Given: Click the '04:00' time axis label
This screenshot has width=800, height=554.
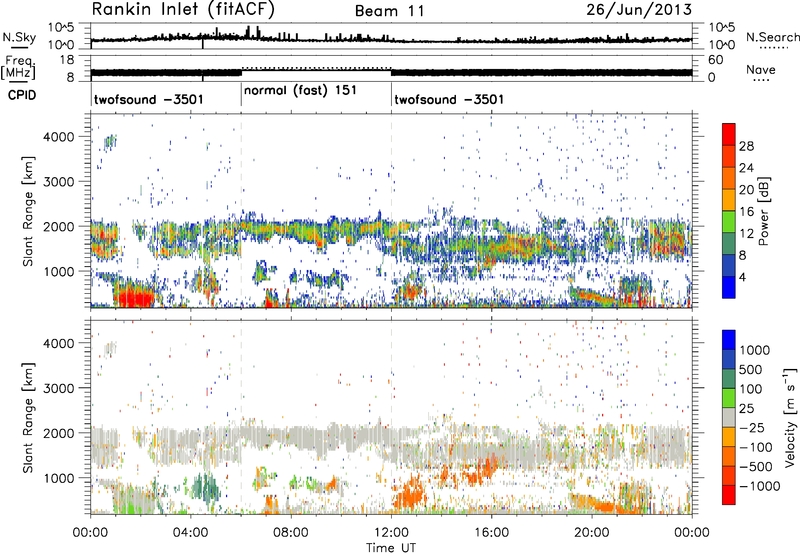Looking at the screenshot, I should (x=191, y=533).
